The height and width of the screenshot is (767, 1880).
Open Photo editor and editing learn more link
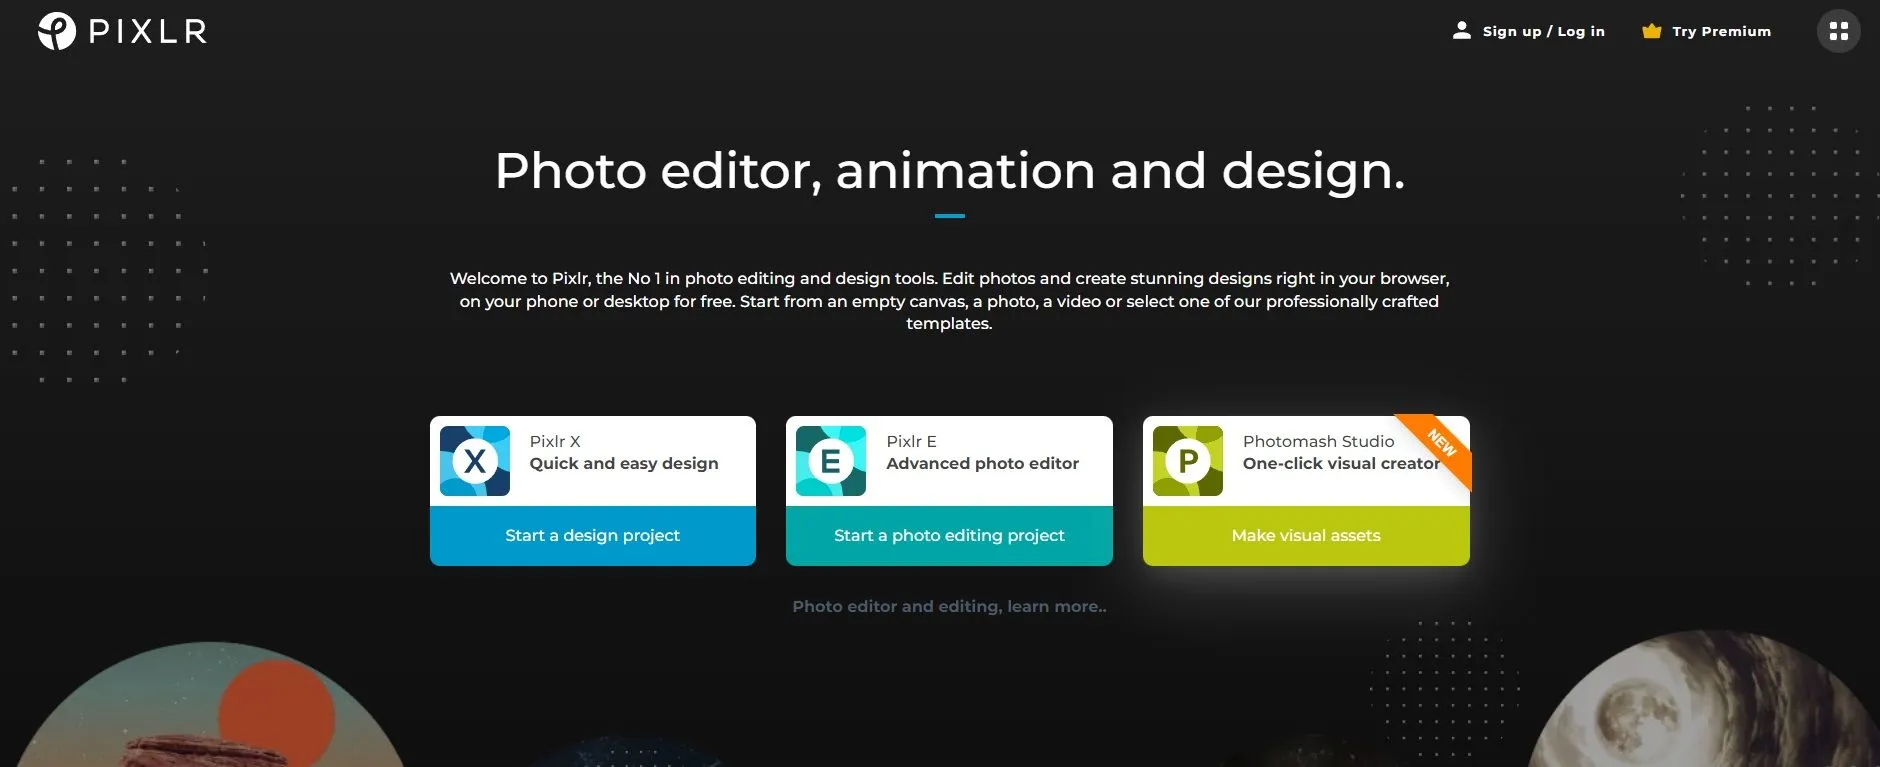click(x=949, y=606)
